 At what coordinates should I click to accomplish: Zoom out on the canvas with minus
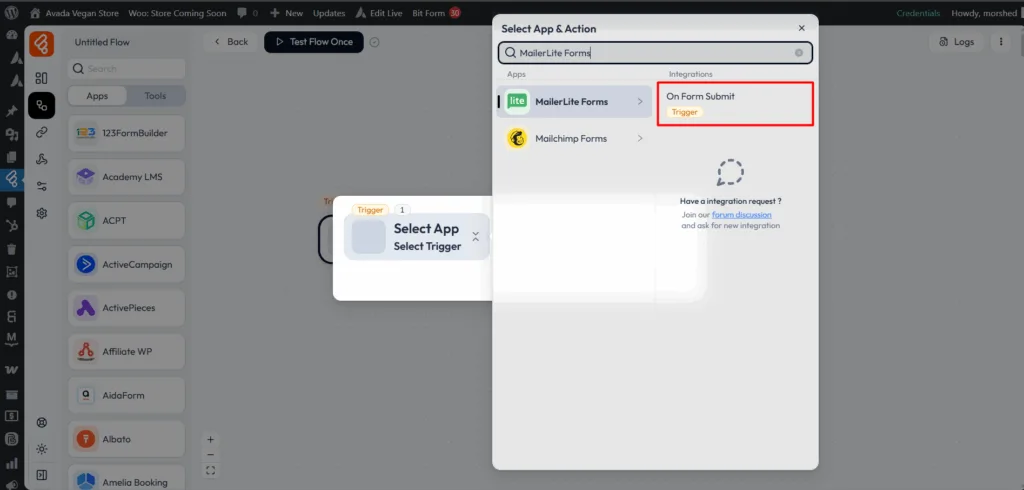pyautogui.click(x=210, y=455)
